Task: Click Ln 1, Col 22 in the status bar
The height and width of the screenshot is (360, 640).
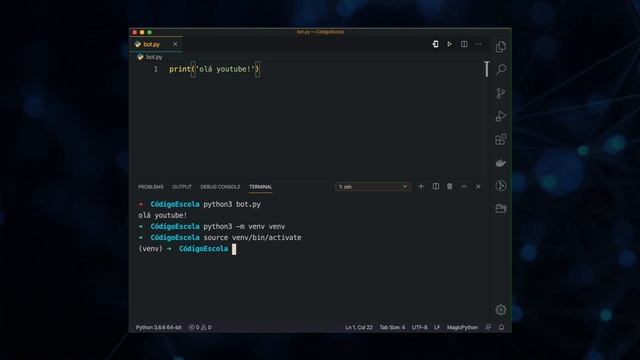Action: click(359, 327)
